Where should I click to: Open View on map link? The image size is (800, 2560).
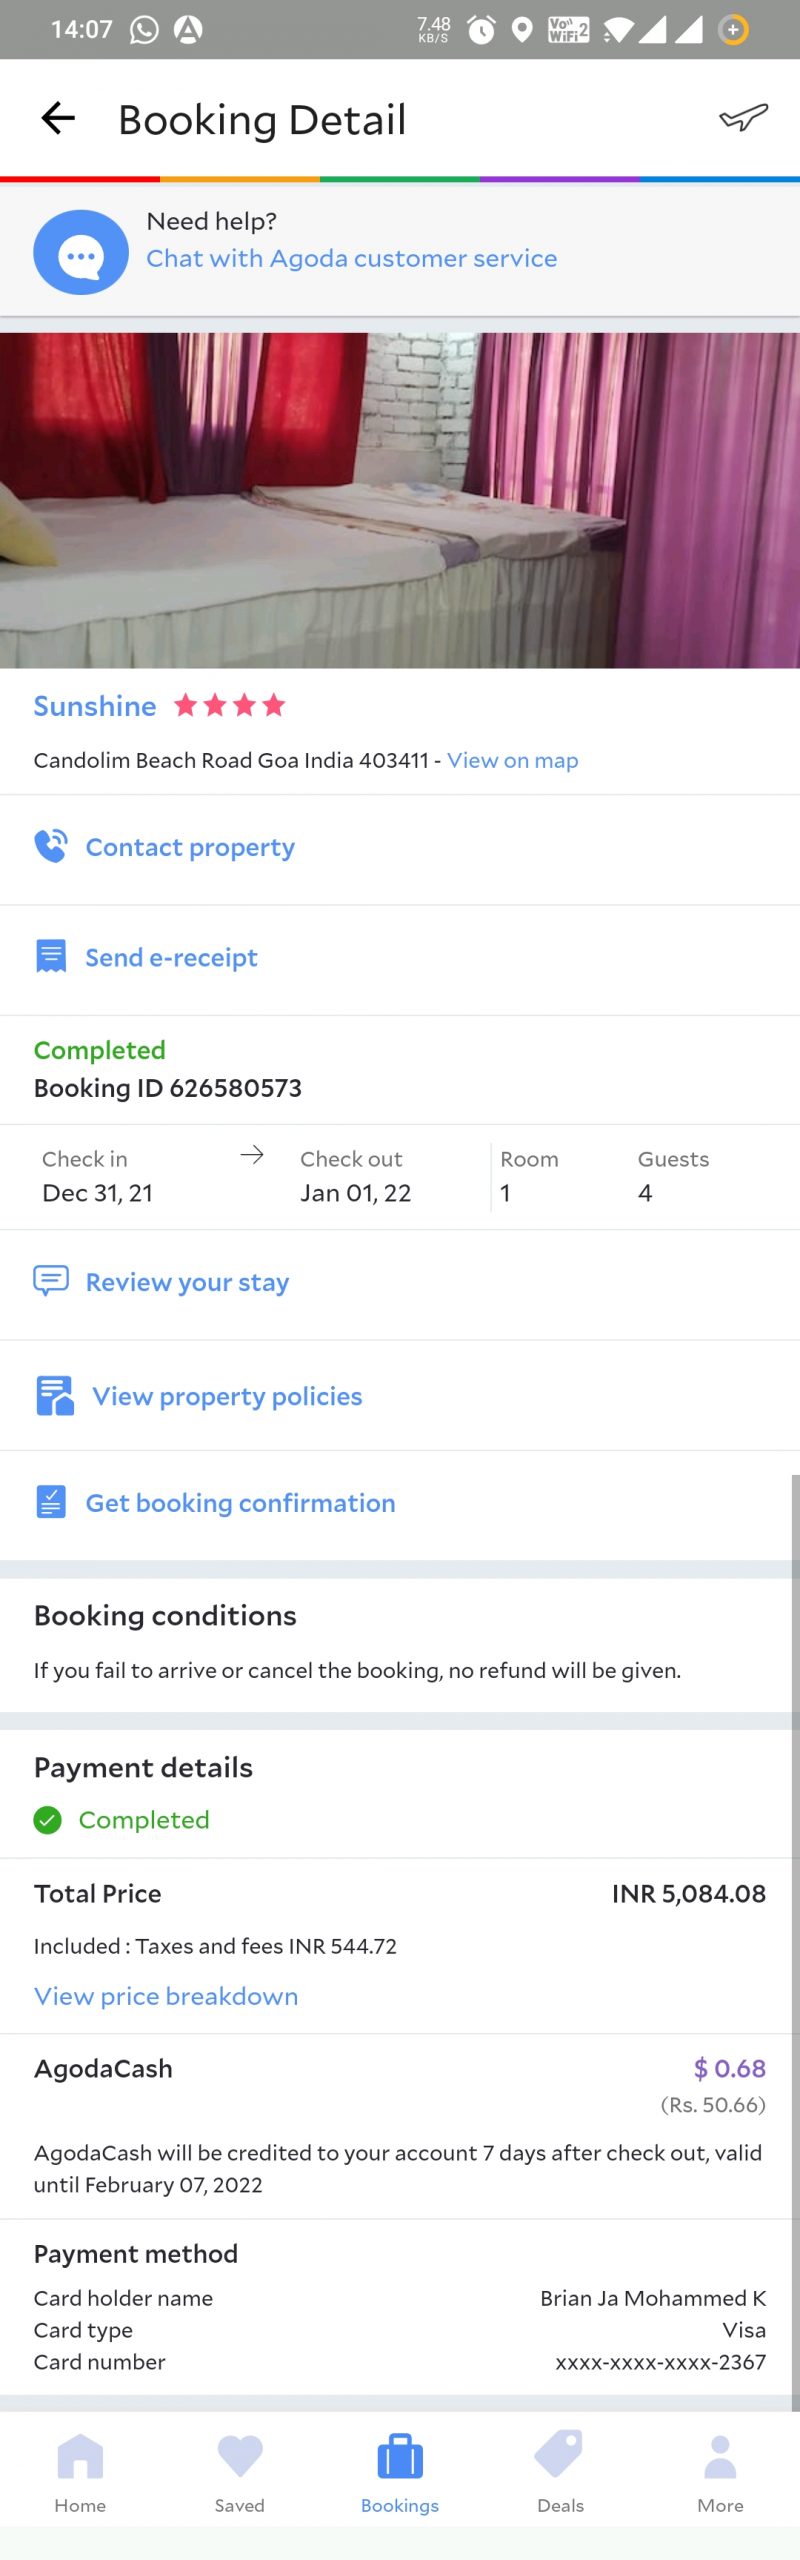tap(512, 760)
